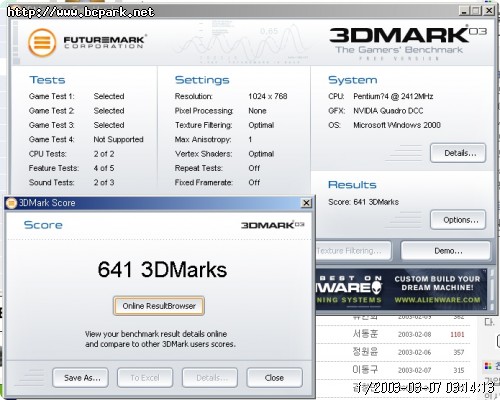
Task: Click the Alienware advertisement banner
Action: [x=402, y=289]
